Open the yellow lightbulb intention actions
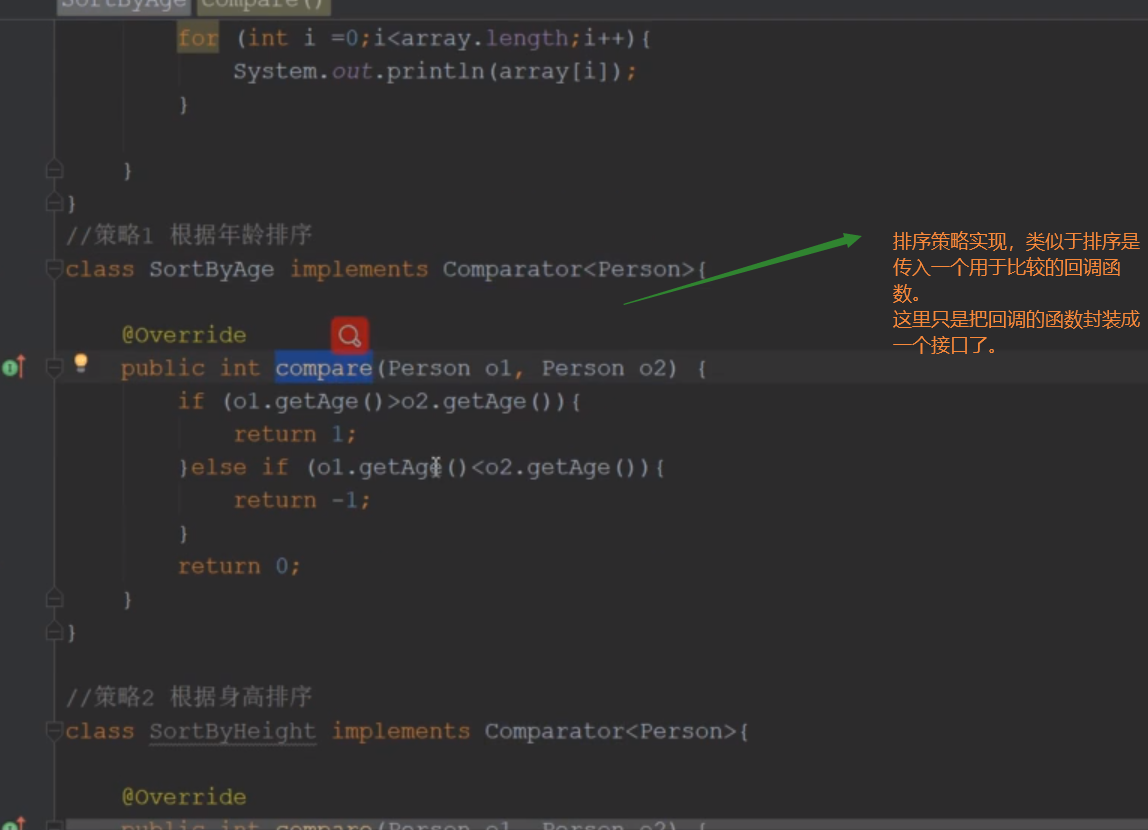Viewport: 1148px width, 830px height. point(81,364)
